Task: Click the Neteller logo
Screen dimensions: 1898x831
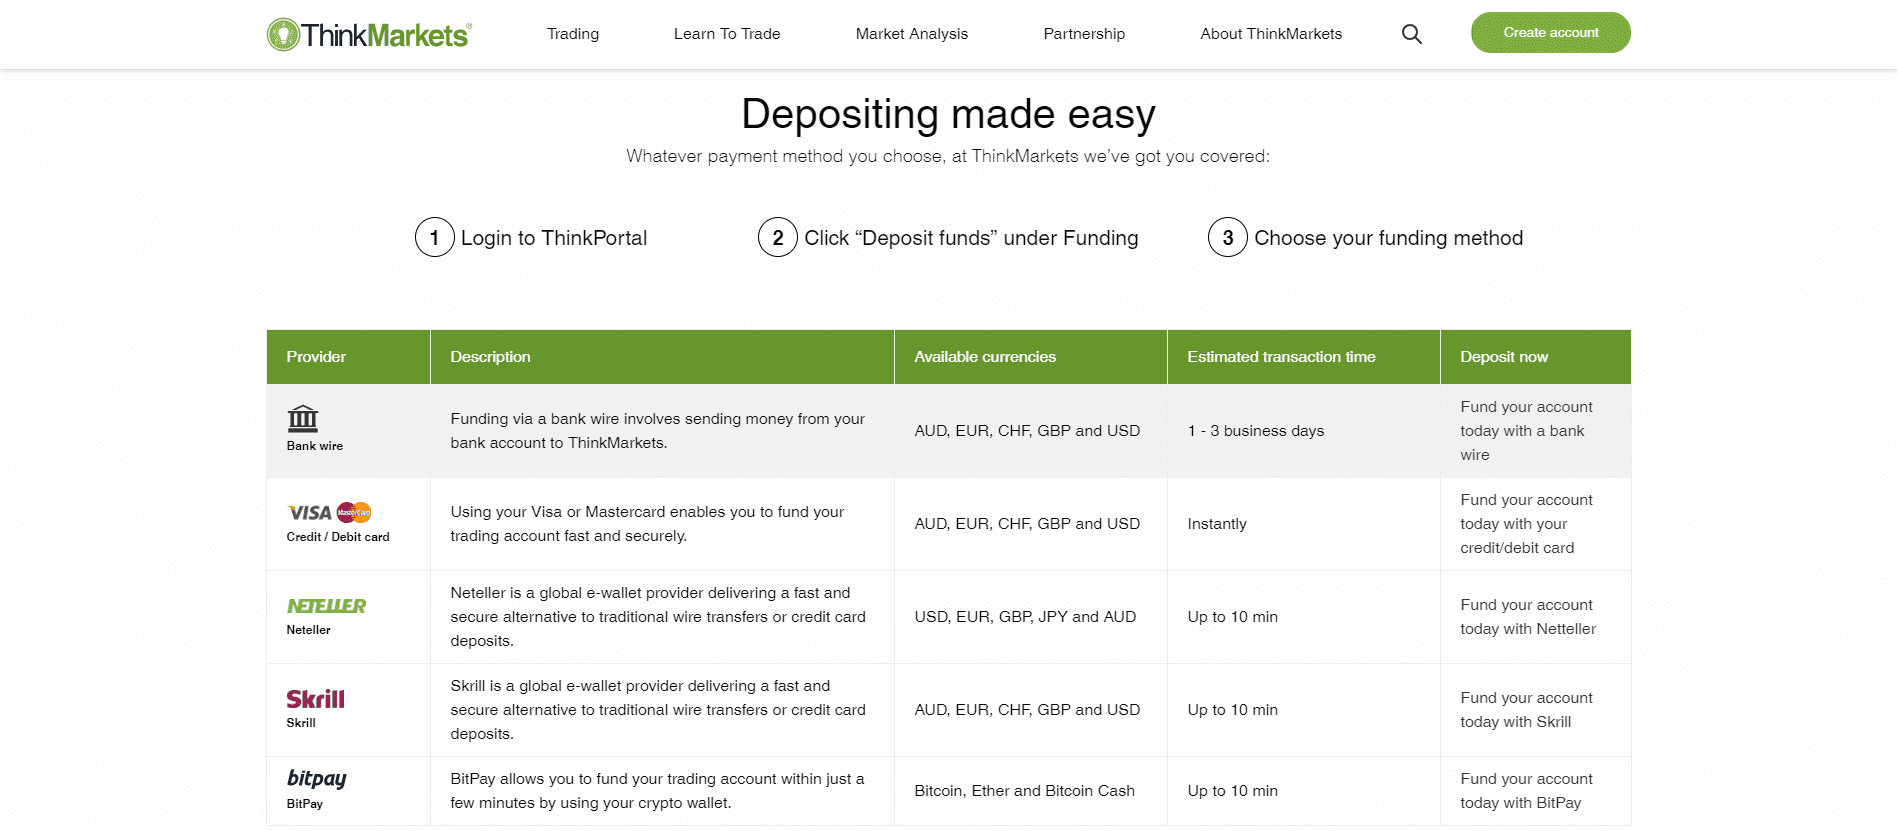Action: coord(326,606)
